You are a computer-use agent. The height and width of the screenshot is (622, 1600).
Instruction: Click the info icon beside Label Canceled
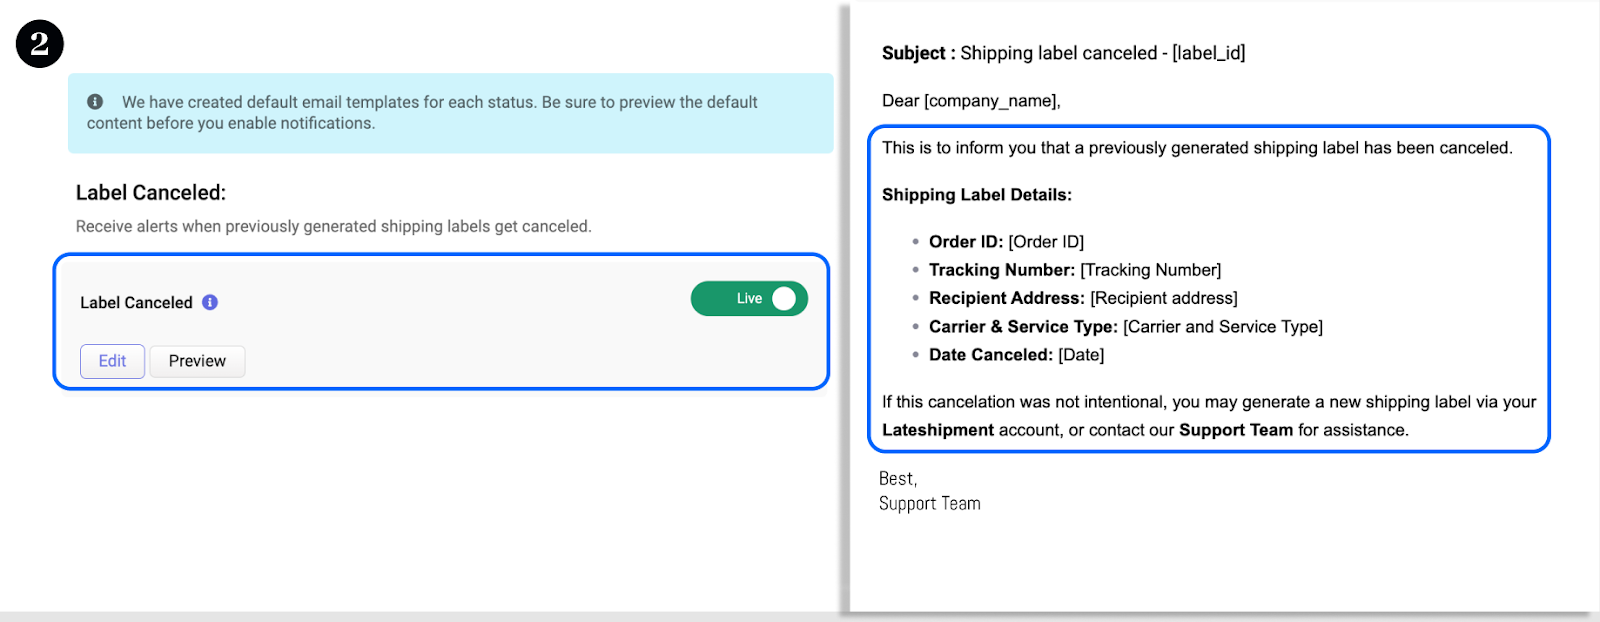(210, 302)
